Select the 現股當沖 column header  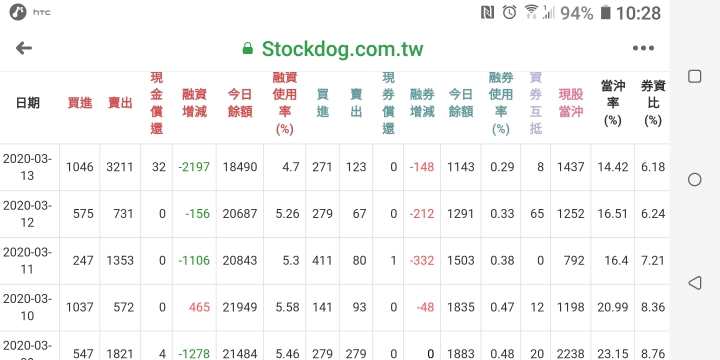click(x=571, y=103)
